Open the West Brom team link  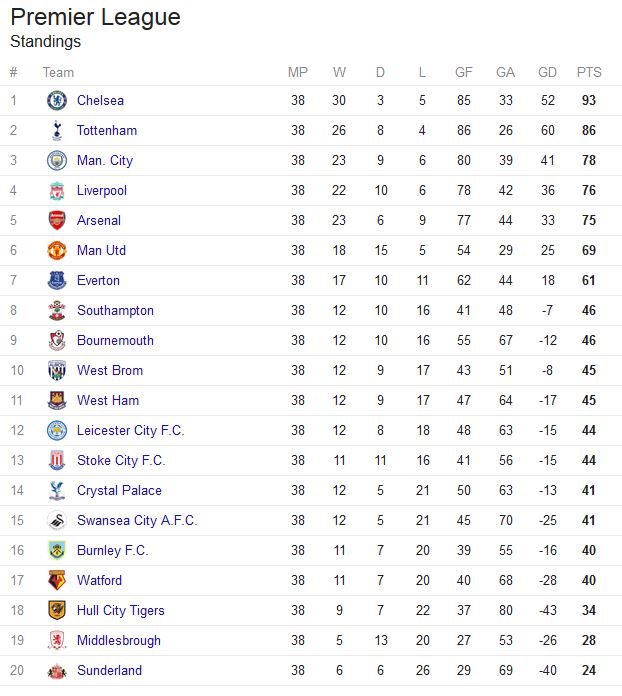point(110,370)
